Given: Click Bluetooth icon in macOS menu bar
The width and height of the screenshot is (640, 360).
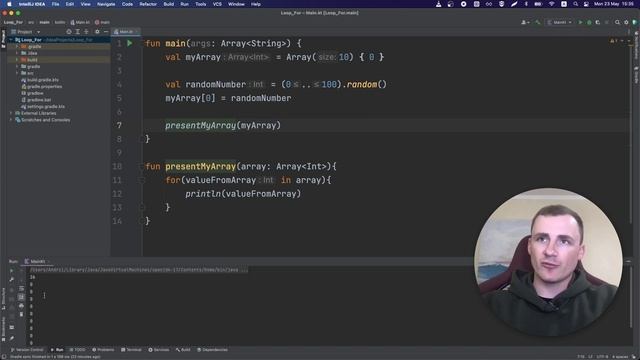Looking at the screenshot, I should point(526,4).
